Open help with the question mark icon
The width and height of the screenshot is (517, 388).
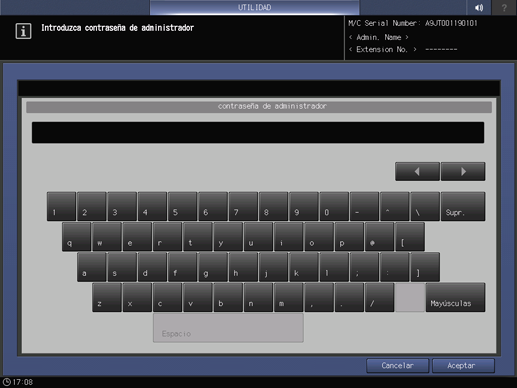(x=504, y=7)
